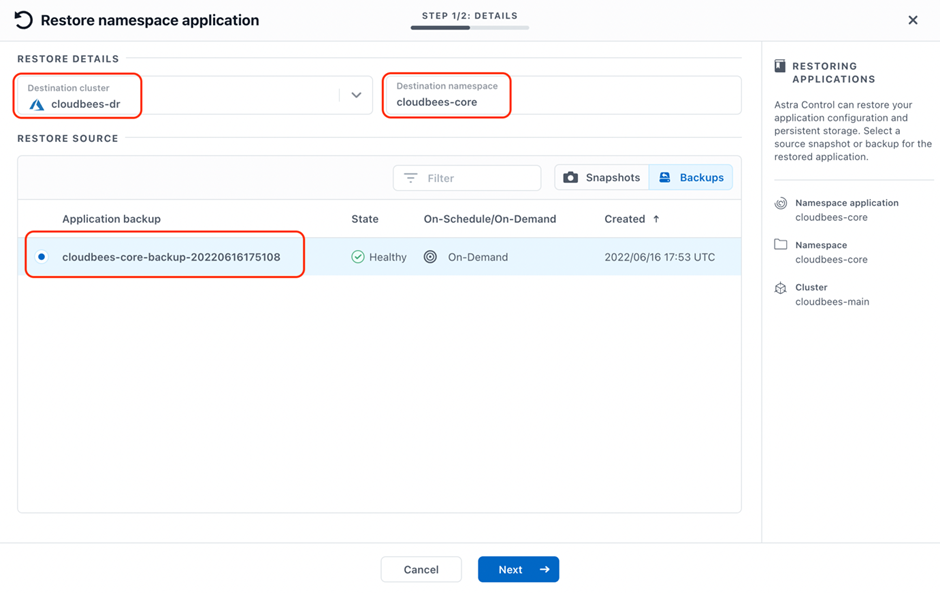Click the green Healthy checkmark icon
The image size is (940, 593).
358,257
